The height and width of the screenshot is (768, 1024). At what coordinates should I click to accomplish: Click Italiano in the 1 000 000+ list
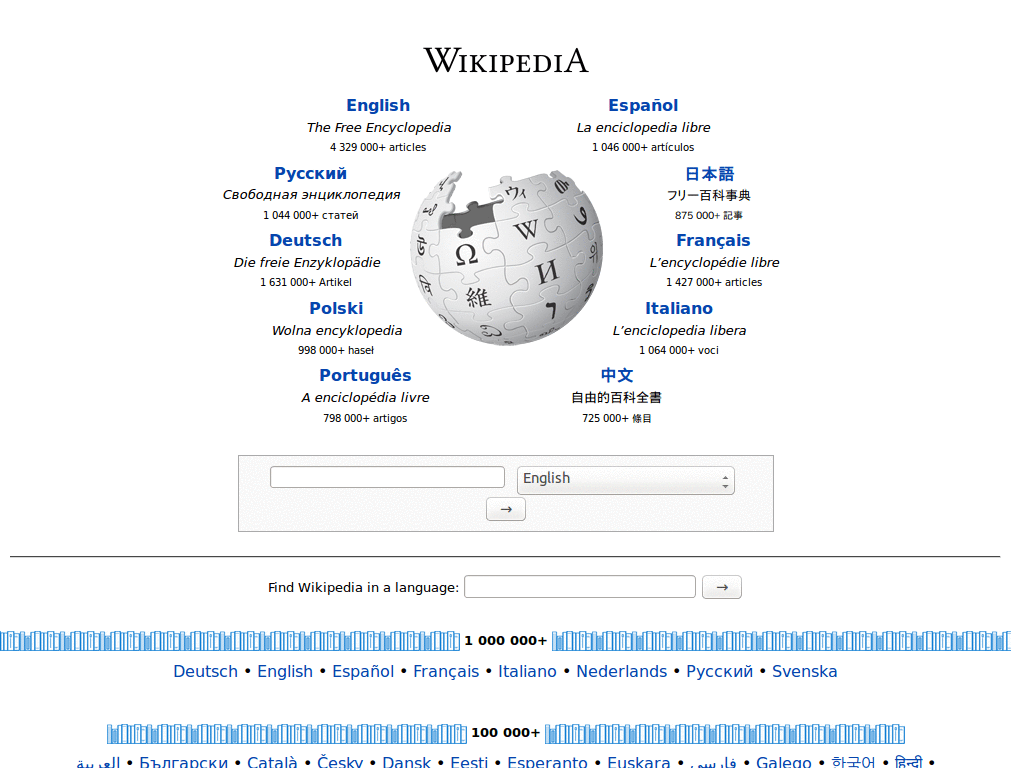click(x=528, y=671)
